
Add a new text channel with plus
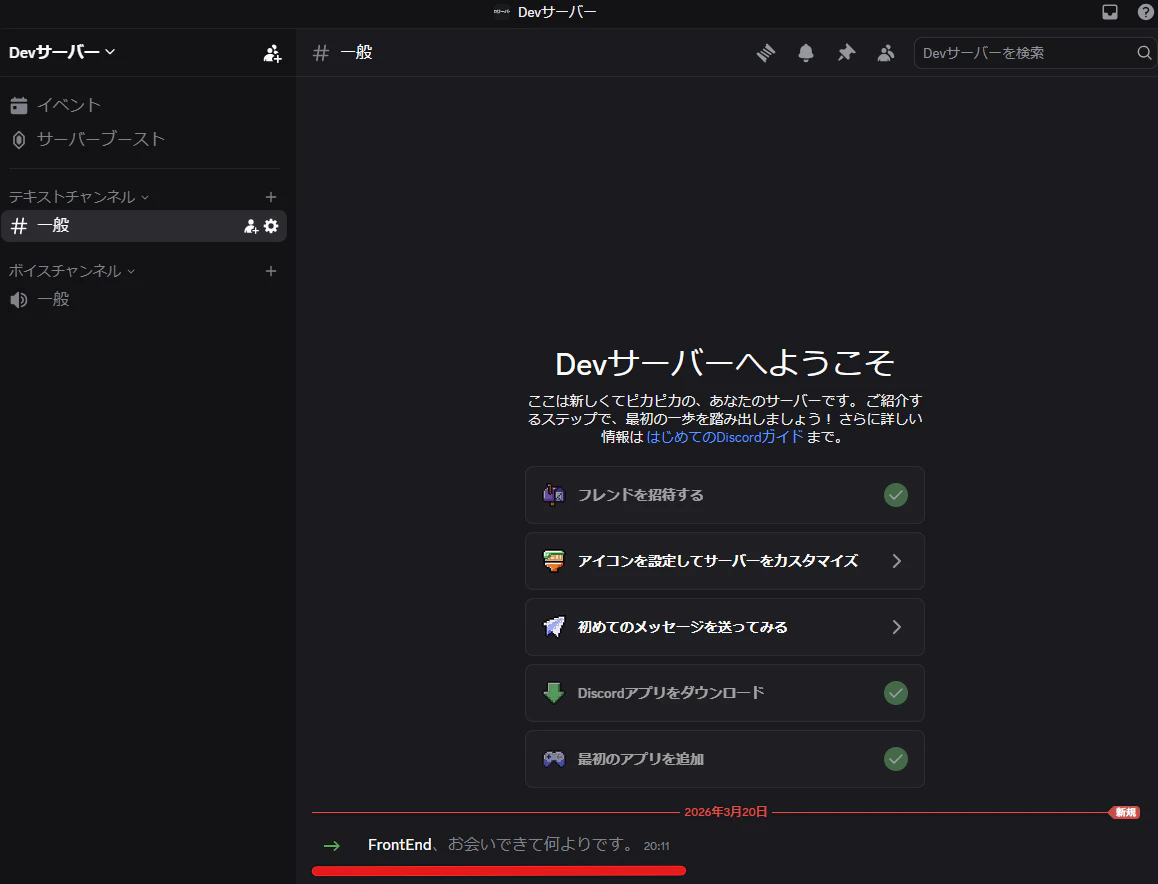click(x=271, y=197)
